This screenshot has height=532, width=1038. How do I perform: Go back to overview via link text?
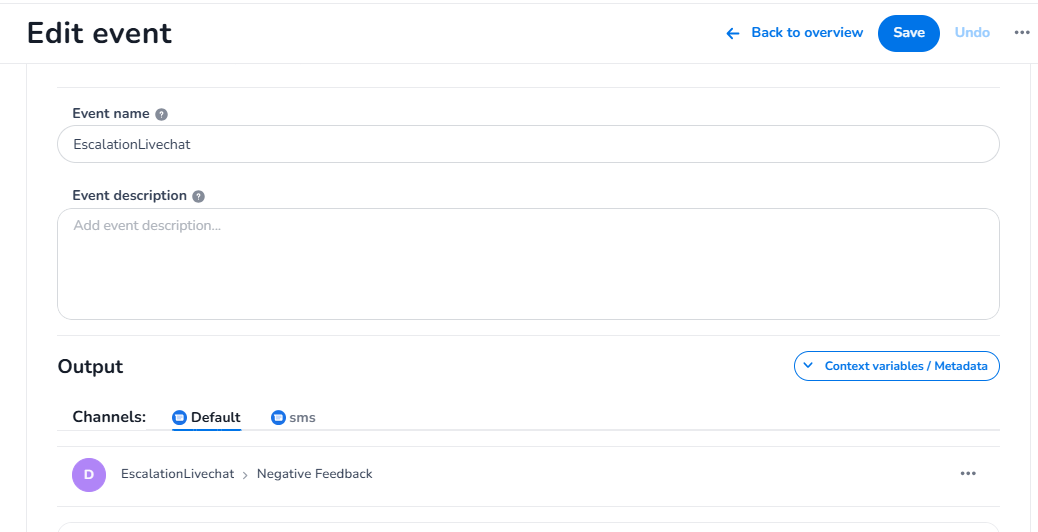coord(806,33)
